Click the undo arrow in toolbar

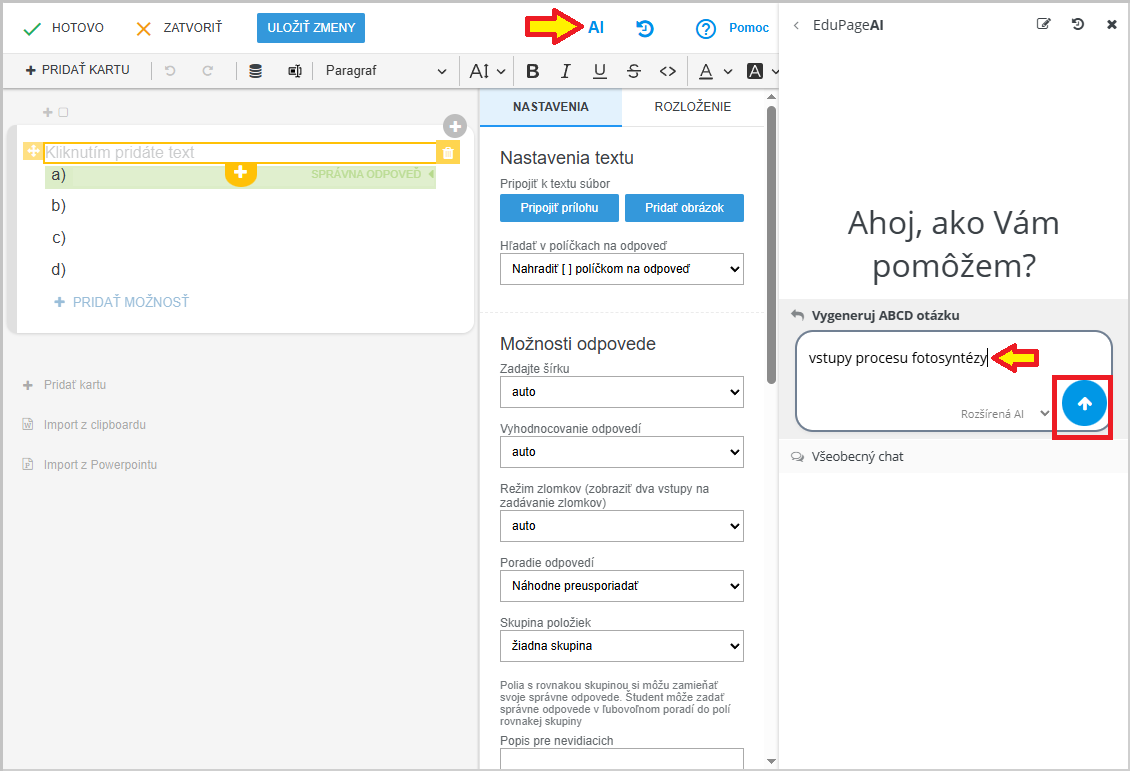click(x=170, y=71)
